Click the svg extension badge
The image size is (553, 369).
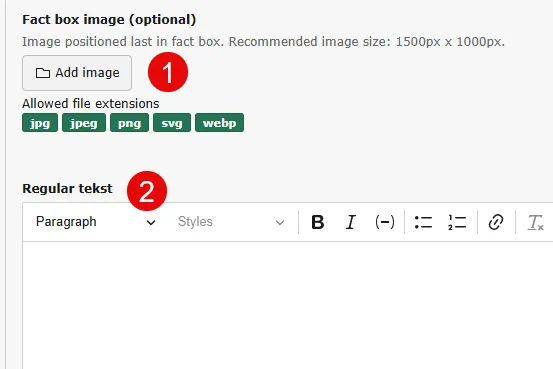click(172, 123)
